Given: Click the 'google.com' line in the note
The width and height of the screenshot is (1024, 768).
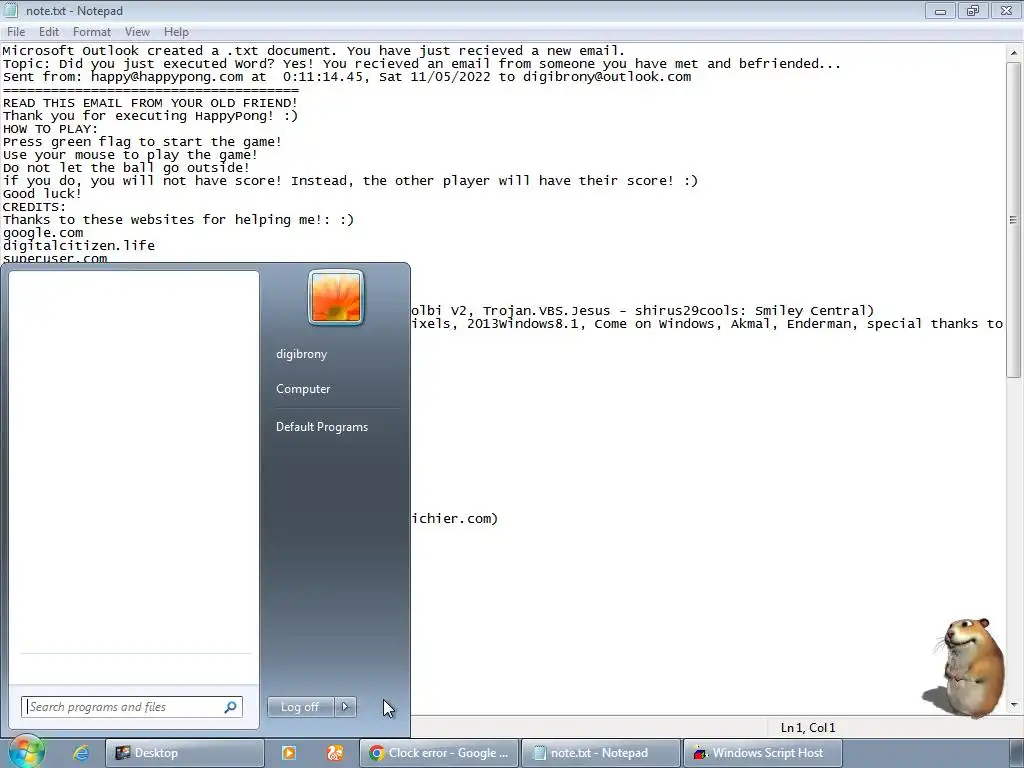Looking at the screenshot, I should click(43, 233).
